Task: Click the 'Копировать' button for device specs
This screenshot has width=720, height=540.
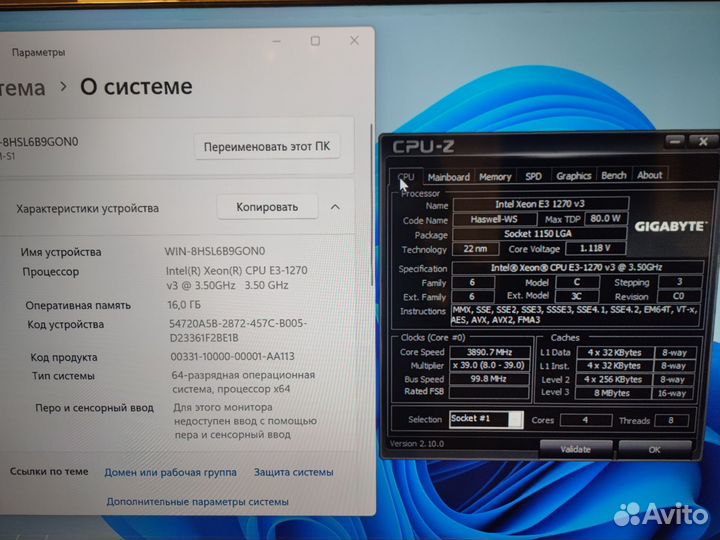Action: point(267,207)
